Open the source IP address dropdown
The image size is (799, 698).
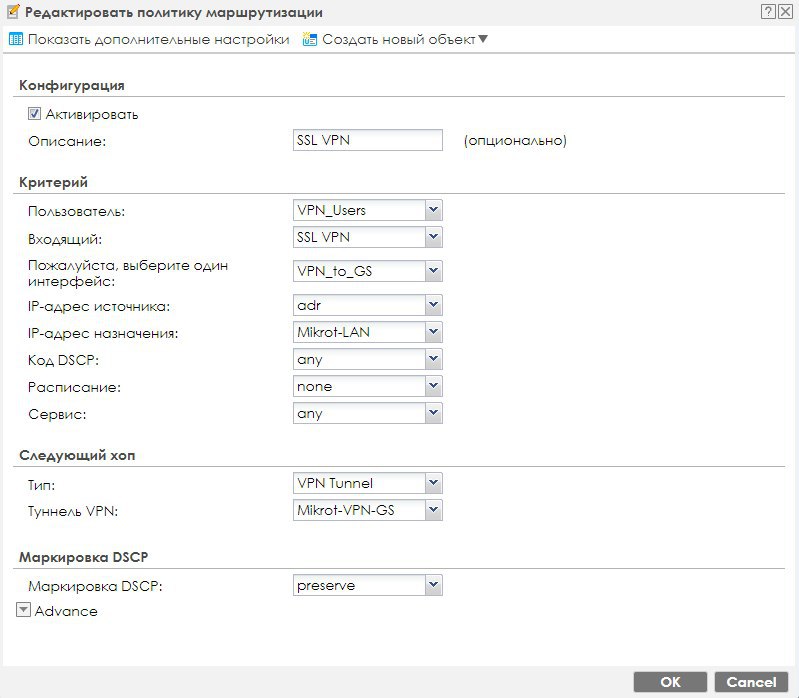[x=433, y=305]
